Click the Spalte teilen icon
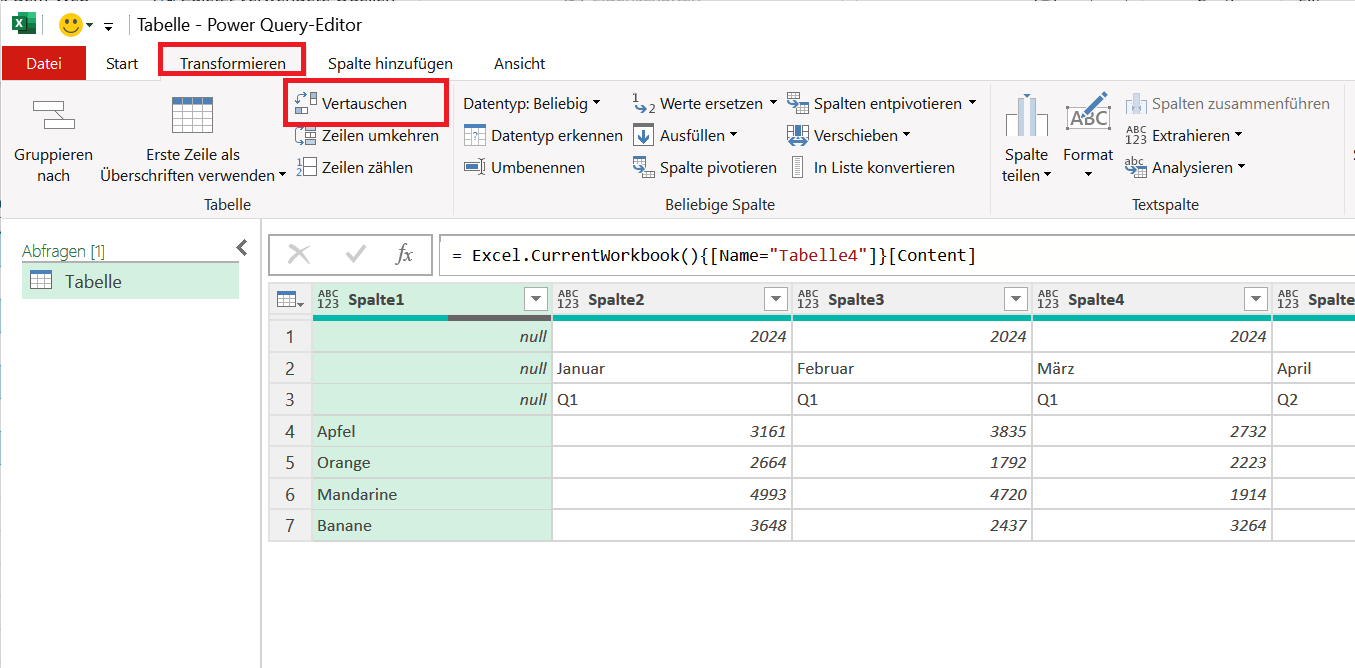 1026,116
